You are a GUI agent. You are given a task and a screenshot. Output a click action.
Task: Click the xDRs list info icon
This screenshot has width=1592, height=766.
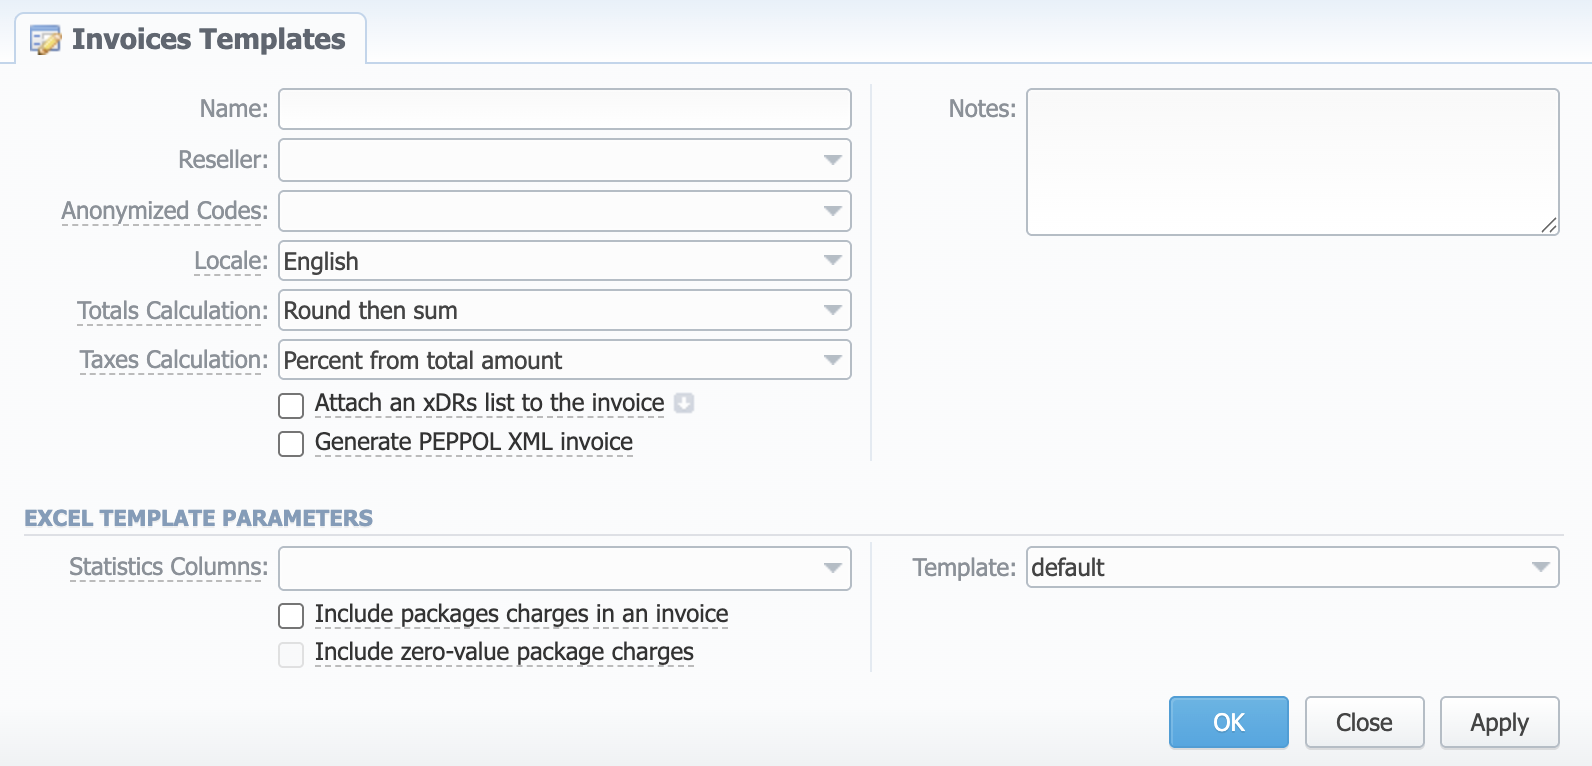point(684,403)
